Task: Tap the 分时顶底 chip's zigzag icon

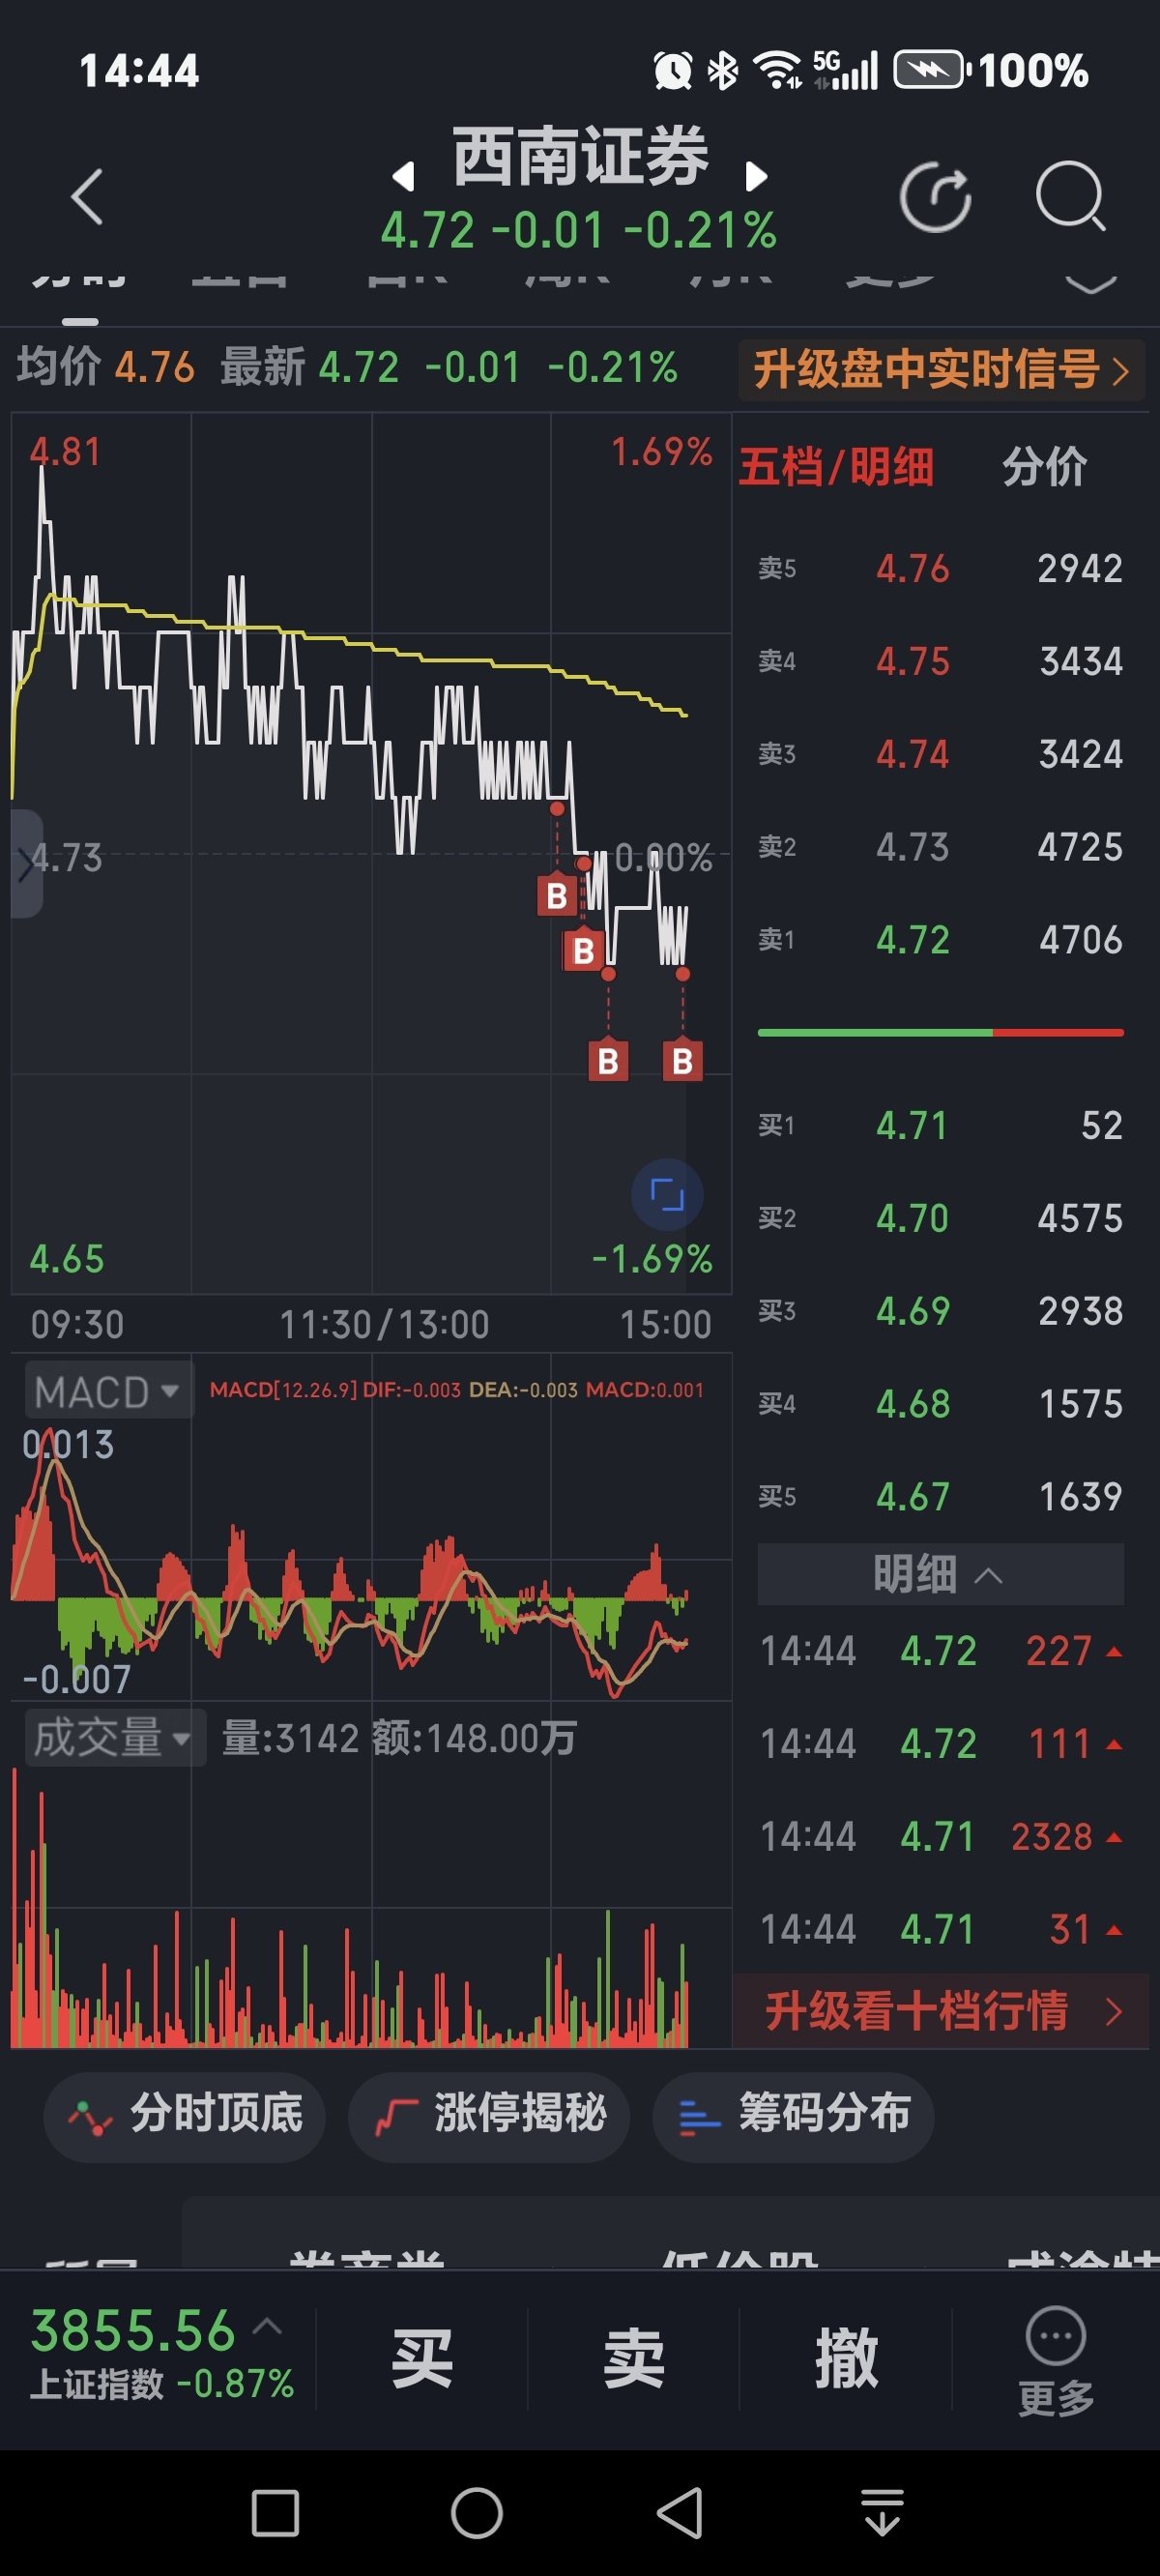Action: pyautogui.click(x=89, y=2116)
